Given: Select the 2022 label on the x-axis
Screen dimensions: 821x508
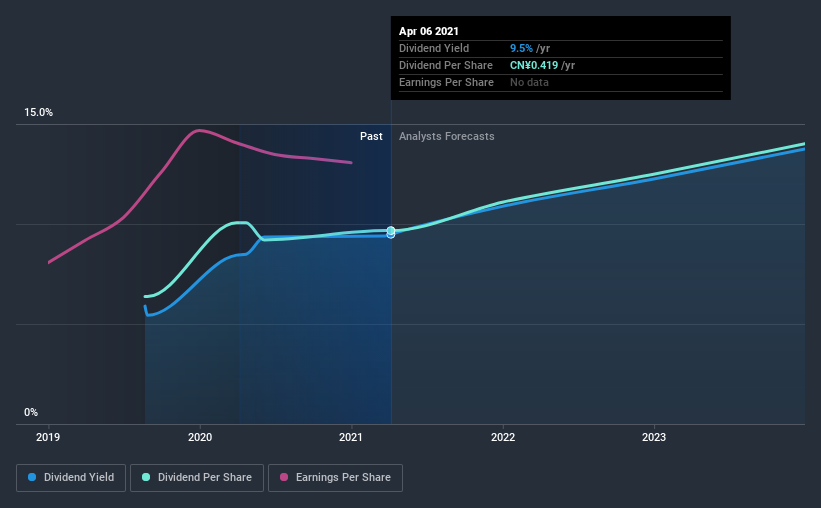Looking at the screenshot, I should click(503, 437).
